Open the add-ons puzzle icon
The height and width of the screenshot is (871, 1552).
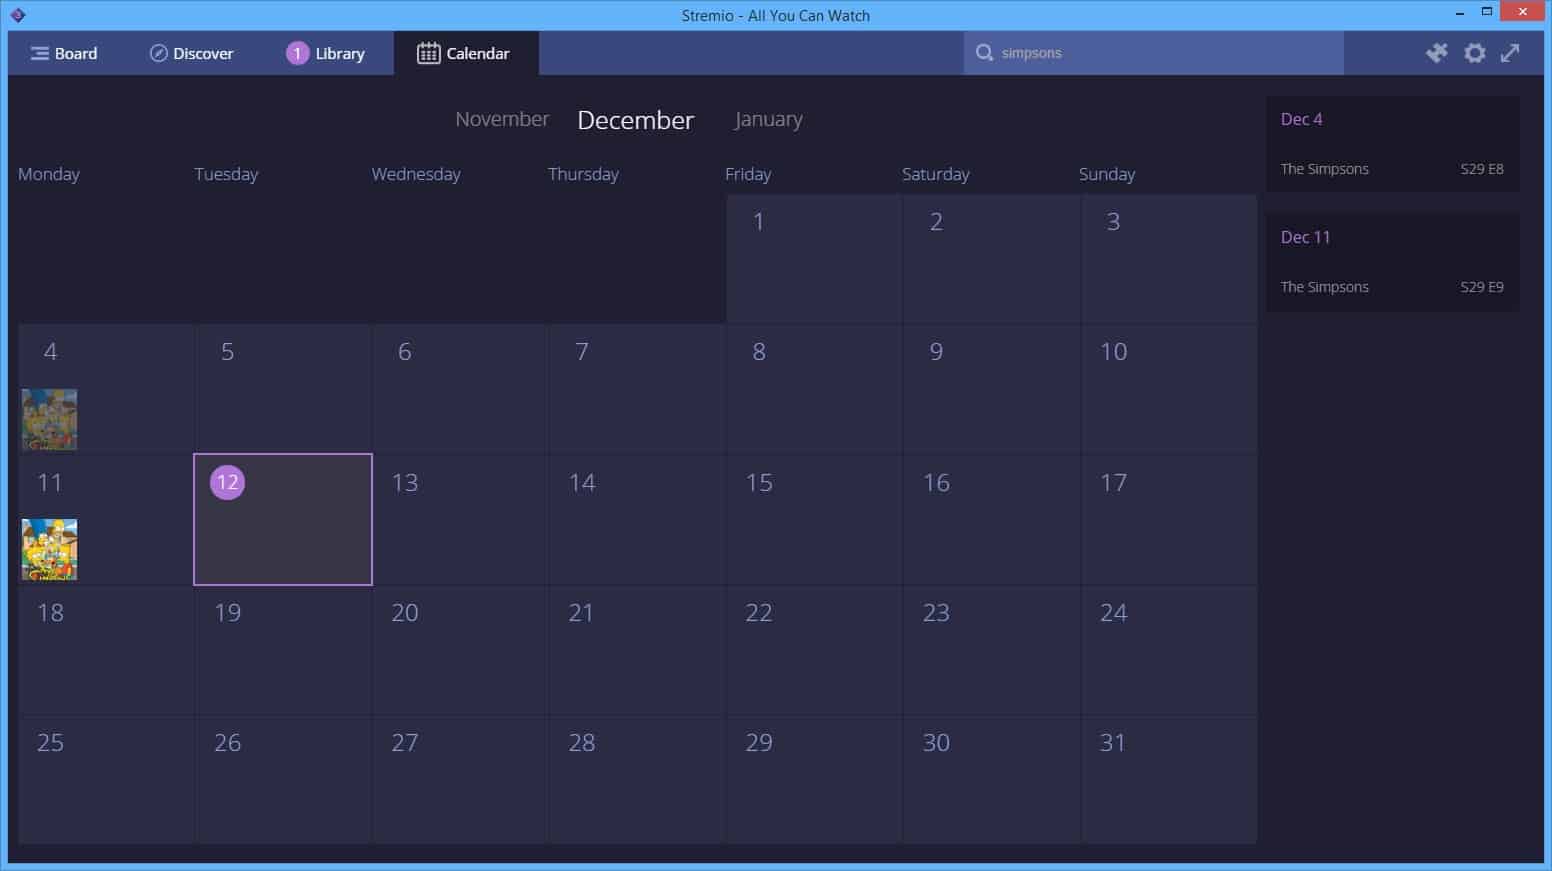click(x=1437, y=53)
